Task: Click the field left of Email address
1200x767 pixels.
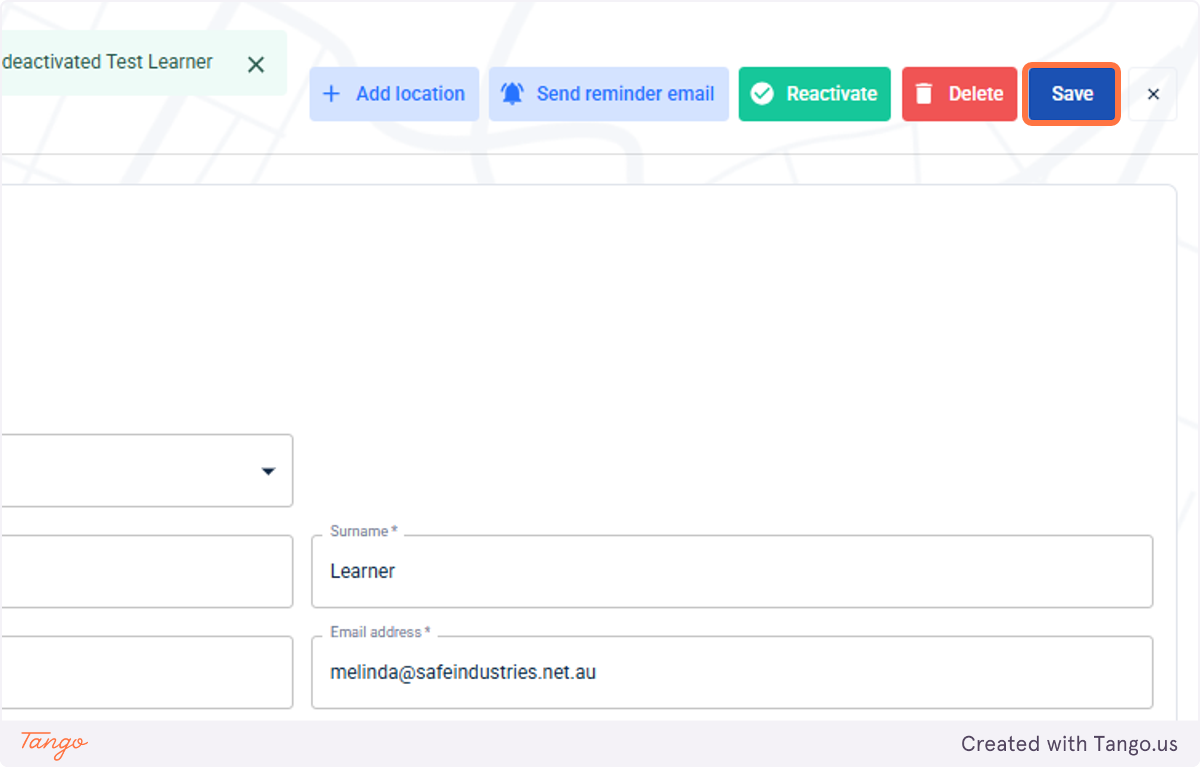Action: click(x=146, y=672)
